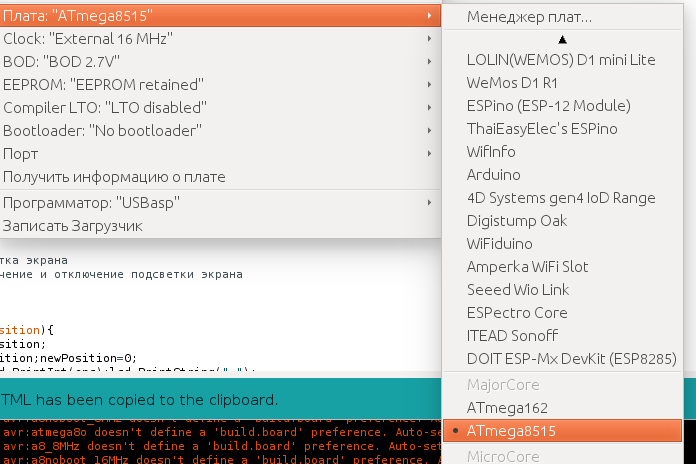Choose the Digistump Oak board
This screenshot has width=696, height=464.
(x=517, y=221)
